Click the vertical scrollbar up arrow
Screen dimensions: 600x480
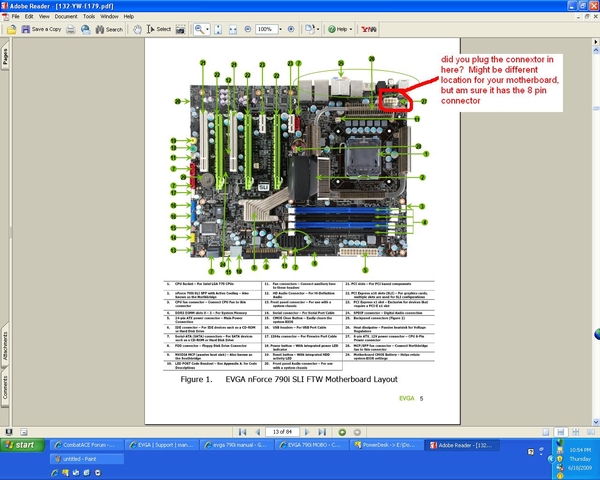596,50
